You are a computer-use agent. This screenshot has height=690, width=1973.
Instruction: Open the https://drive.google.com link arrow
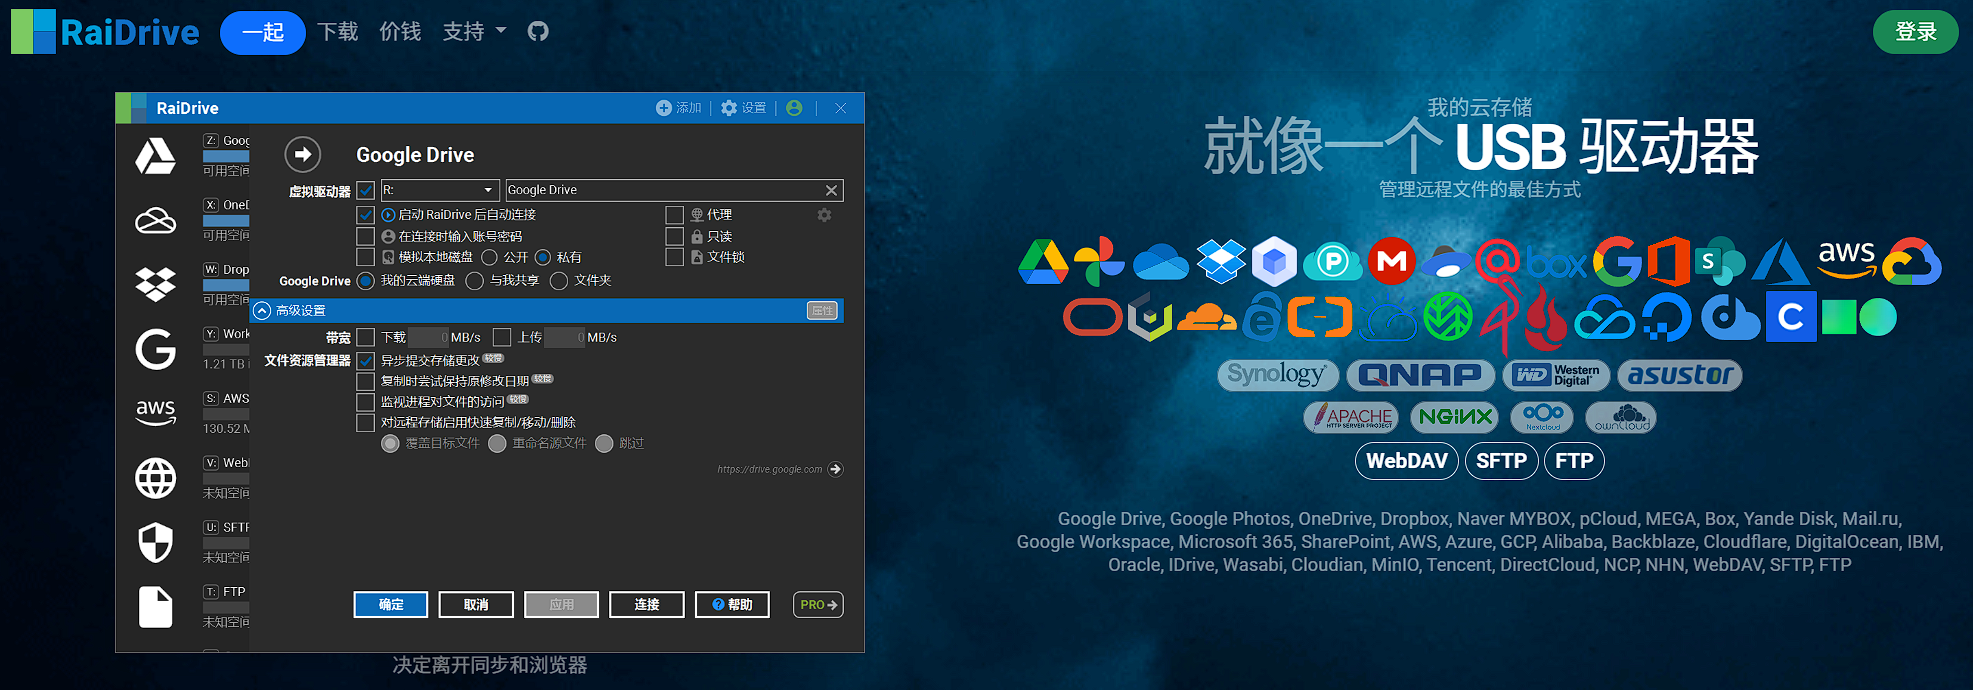836,469
